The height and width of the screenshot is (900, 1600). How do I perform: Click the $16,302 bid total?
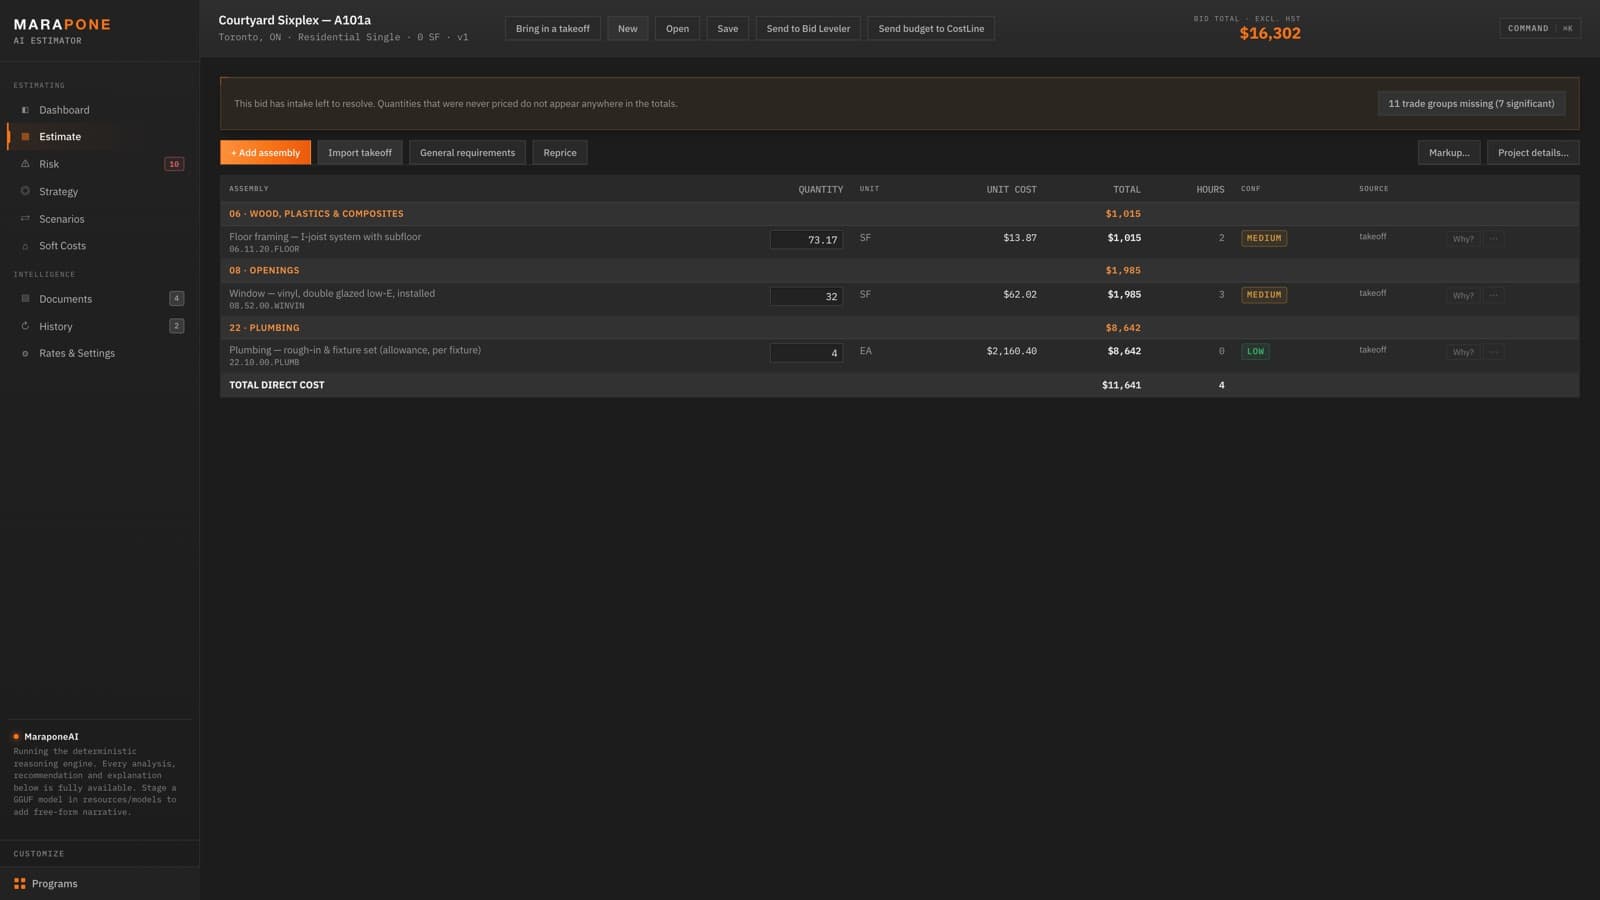pyautogui.click(x=1270, y=33)
